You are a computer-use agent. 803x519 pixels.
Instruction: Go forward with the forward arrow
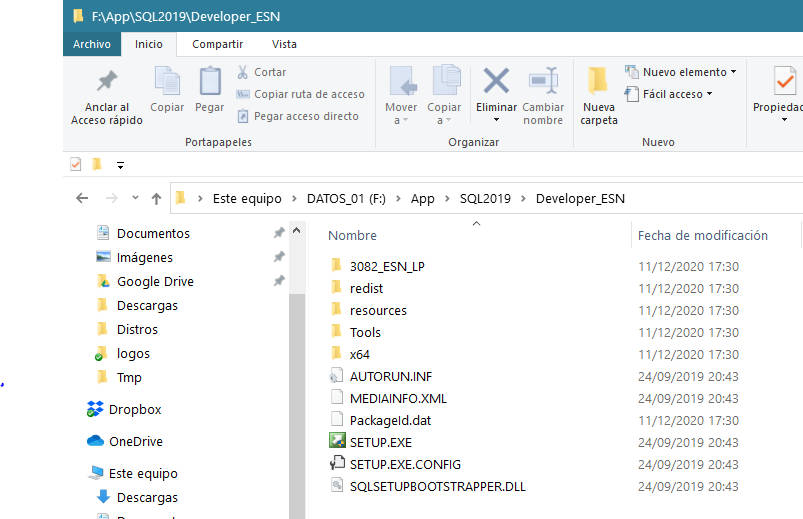[x=111, y=198]
